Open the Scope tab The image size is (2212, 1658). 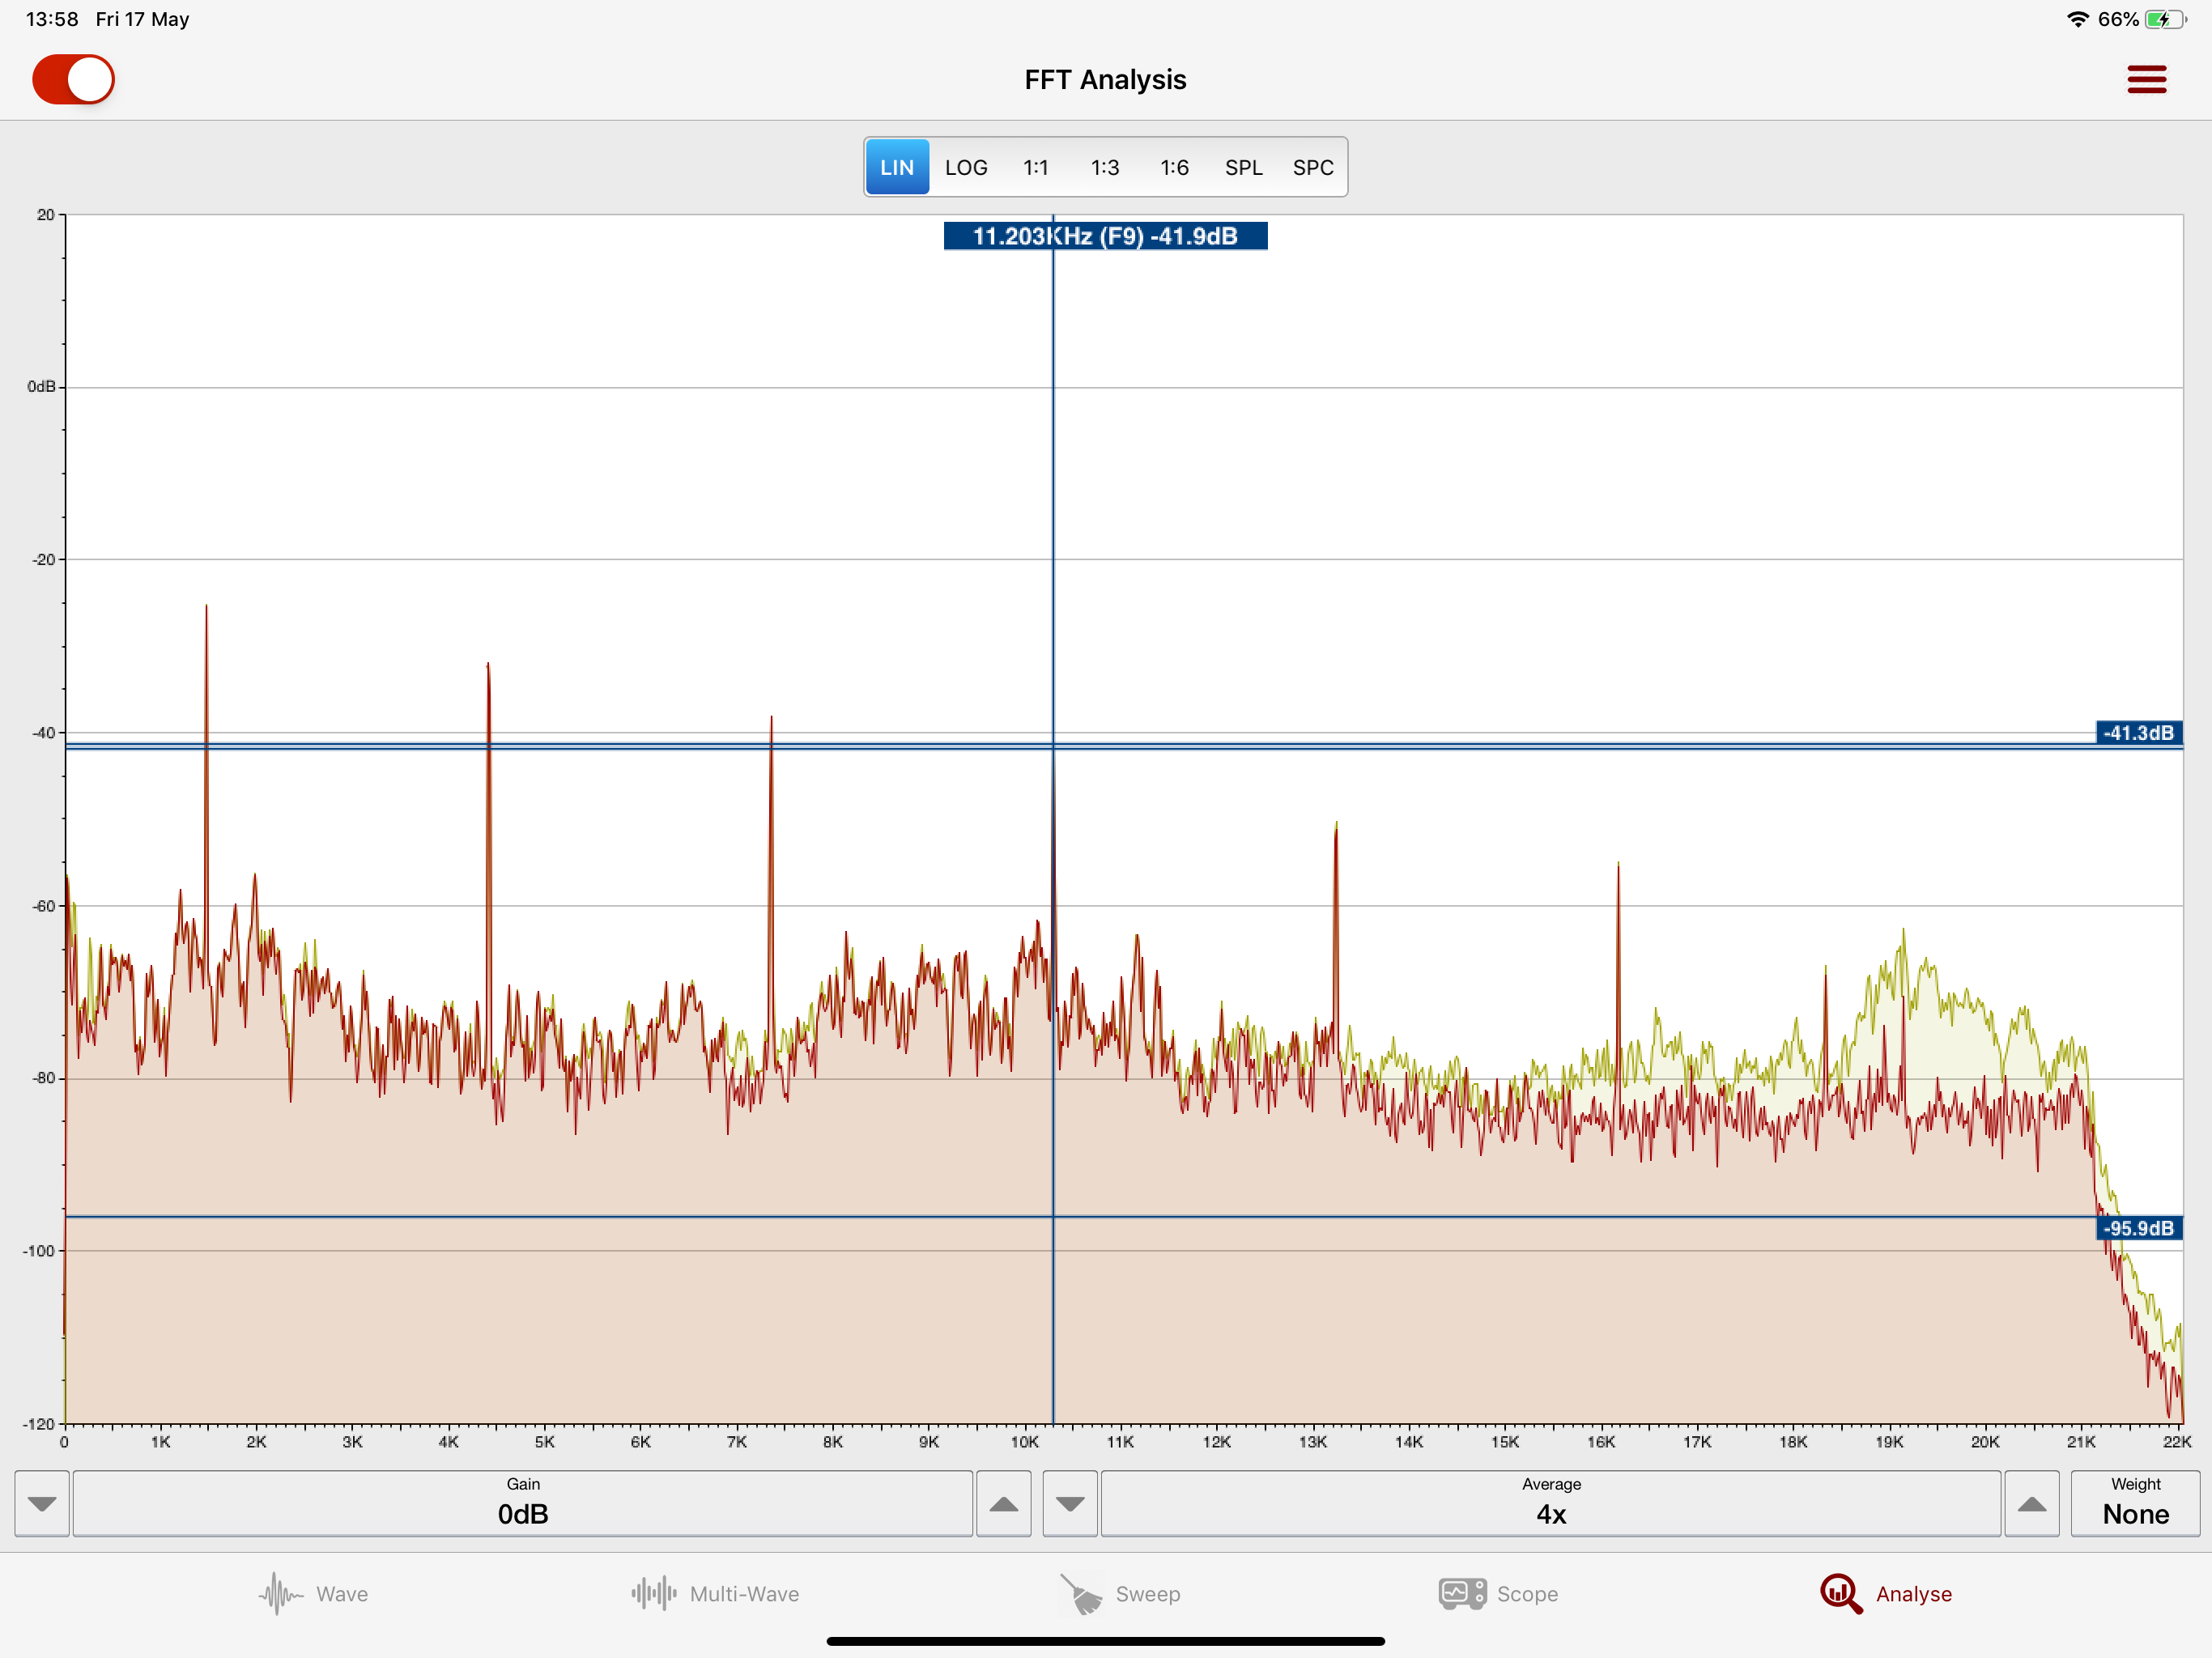click(1498, 1594)
